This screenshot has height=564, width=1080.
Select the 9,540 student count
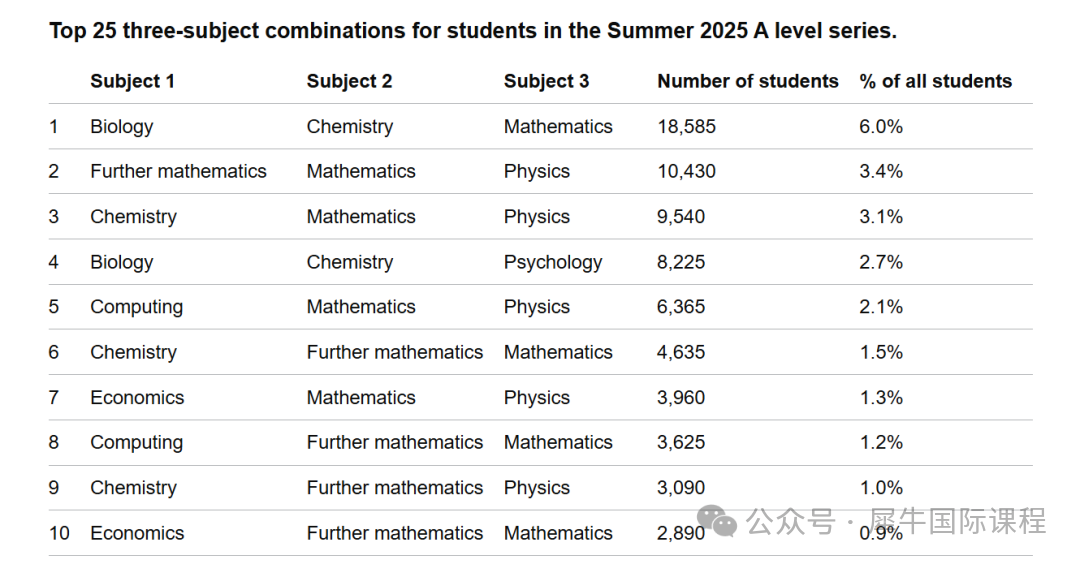[681, 217]
